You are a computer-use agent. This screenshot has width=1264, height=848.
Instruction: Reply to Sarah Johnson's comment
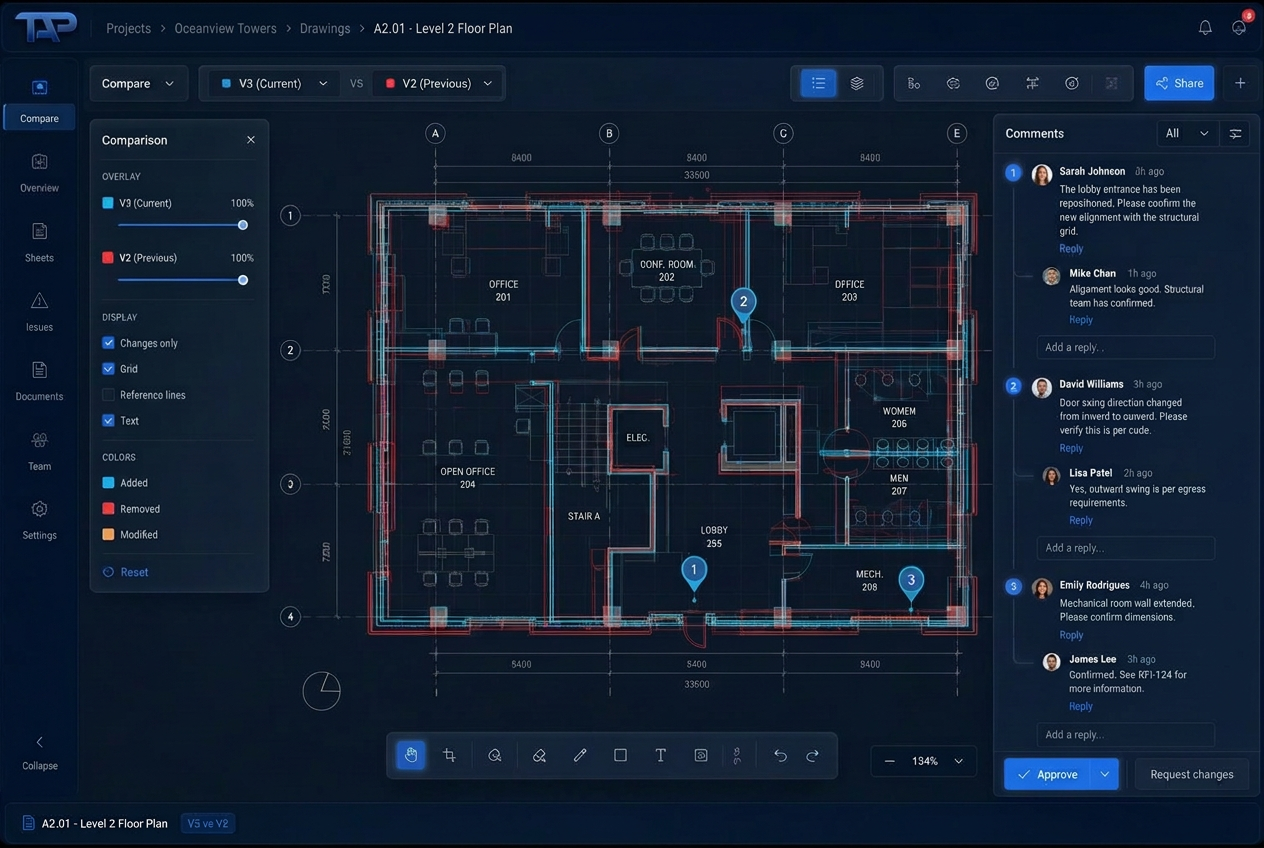(1071, 248)
